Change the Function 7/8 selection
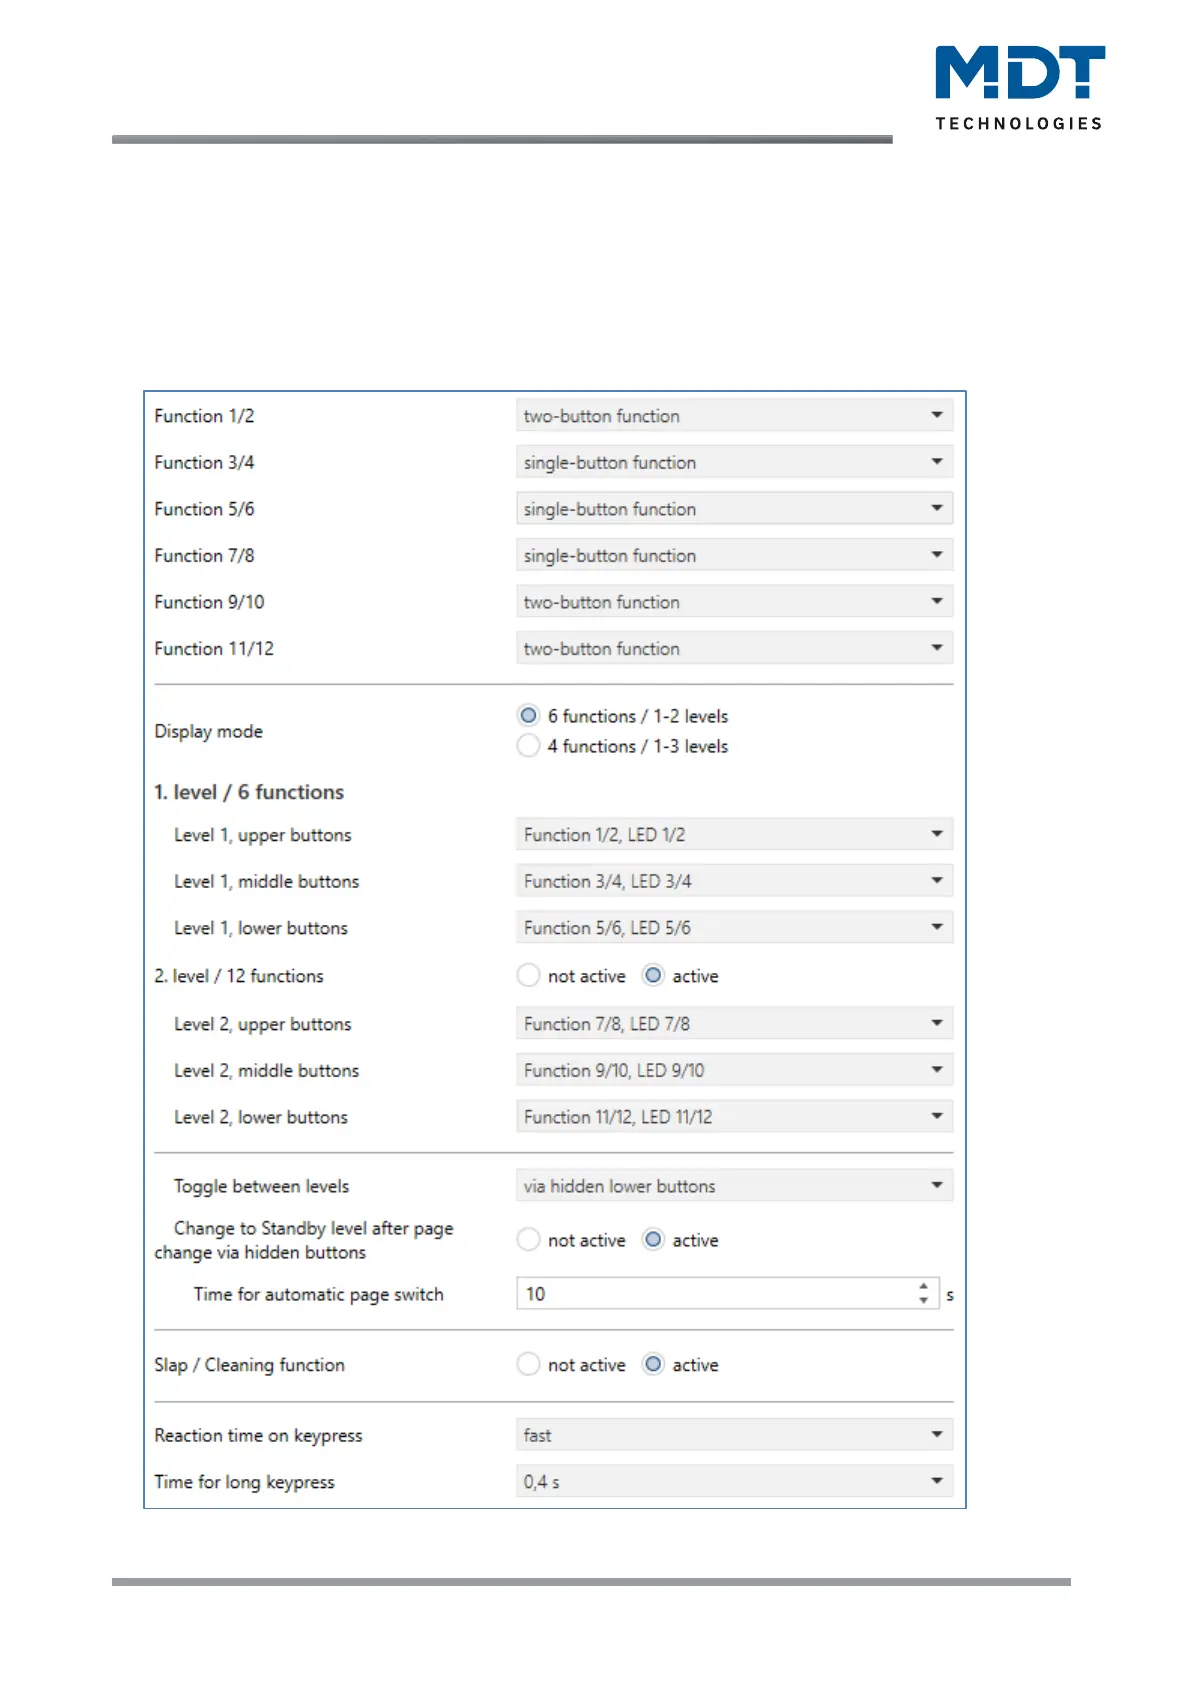The image size is (1191, 1684). [734, 555]
